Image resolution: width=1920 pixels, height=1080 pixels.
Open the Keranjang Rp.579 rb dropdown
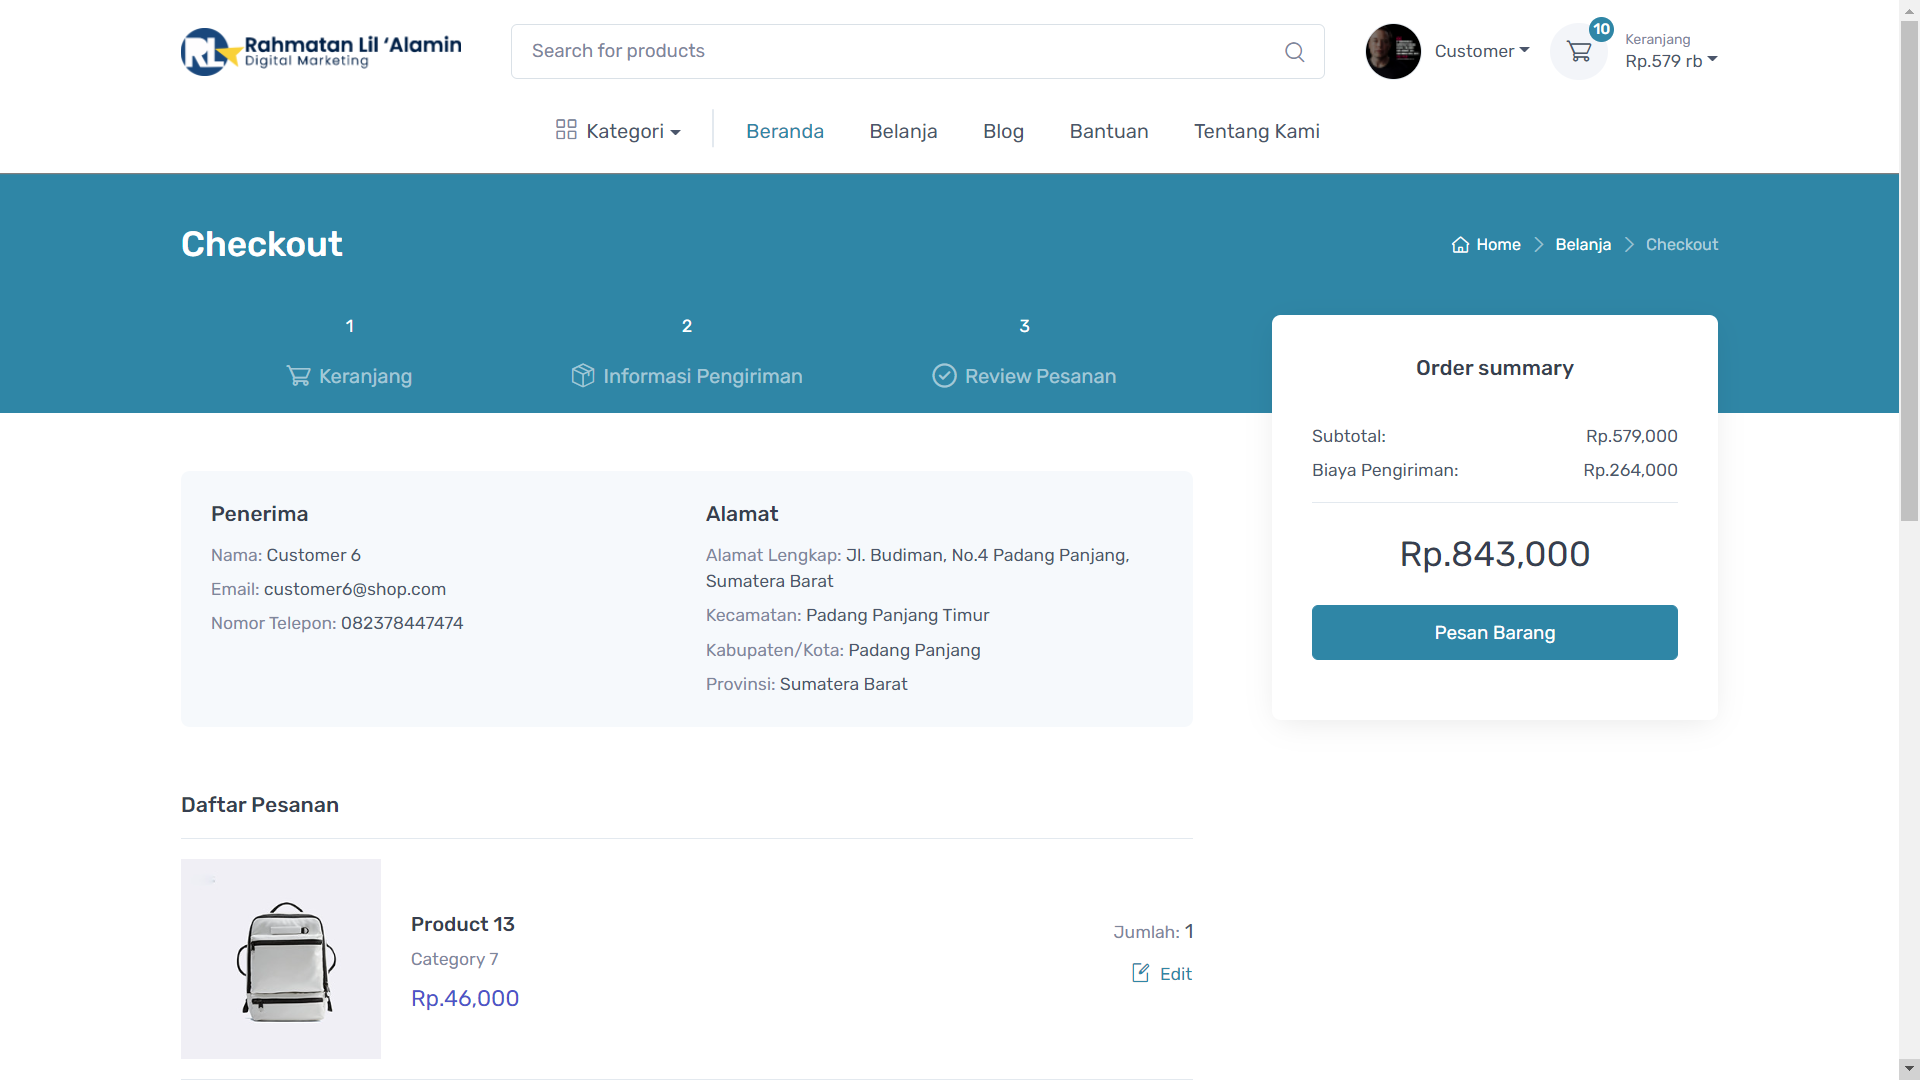pos(1670,61)
